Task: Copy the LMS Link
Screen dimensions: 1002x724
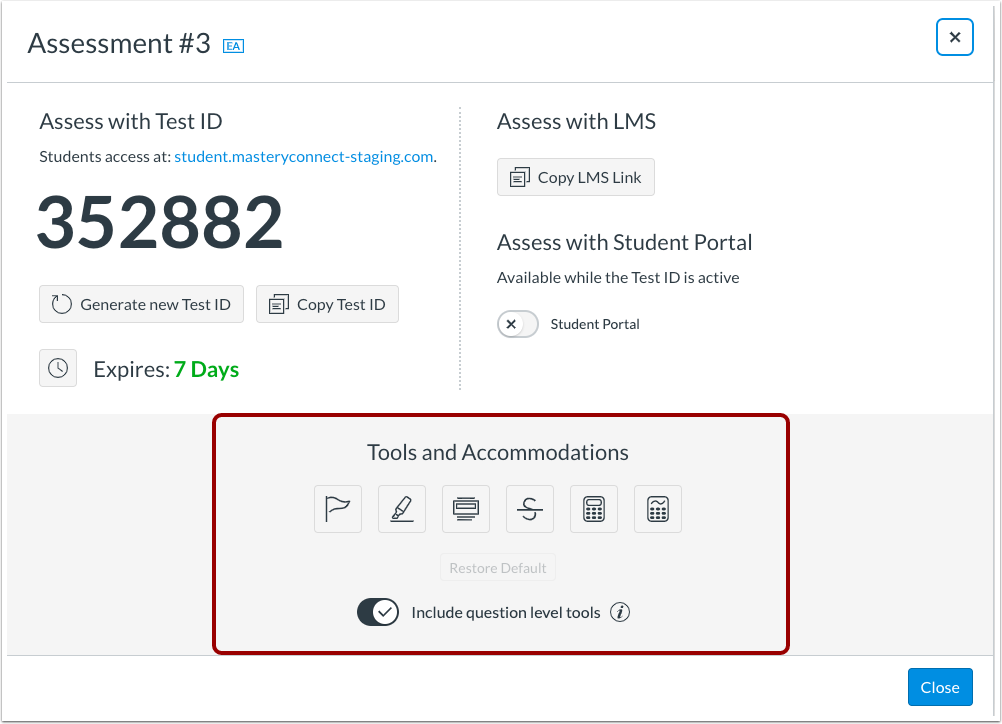Action: click(x=576, y=177)
